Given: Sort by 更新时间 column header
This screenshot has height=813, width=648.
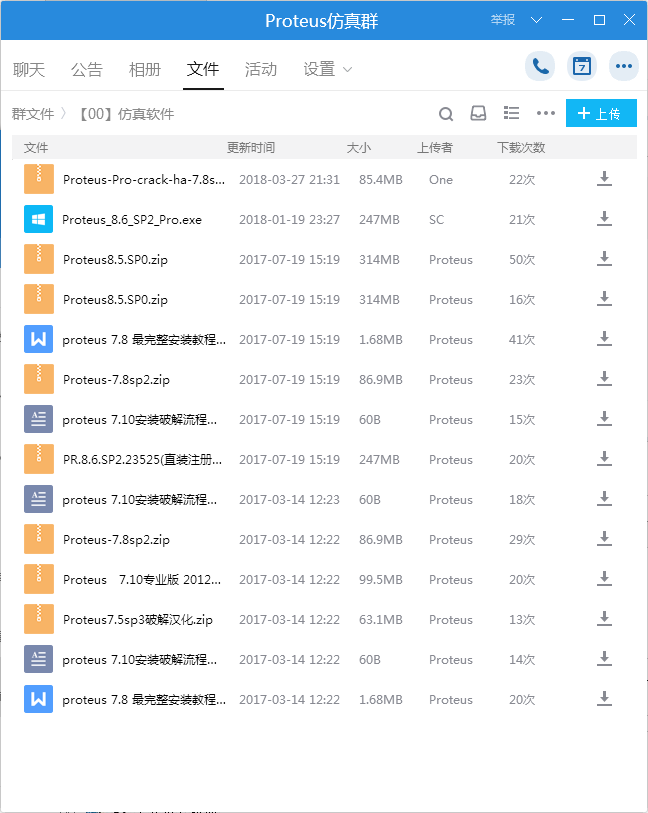Looking at the screenshot, I should coord(251,148).
